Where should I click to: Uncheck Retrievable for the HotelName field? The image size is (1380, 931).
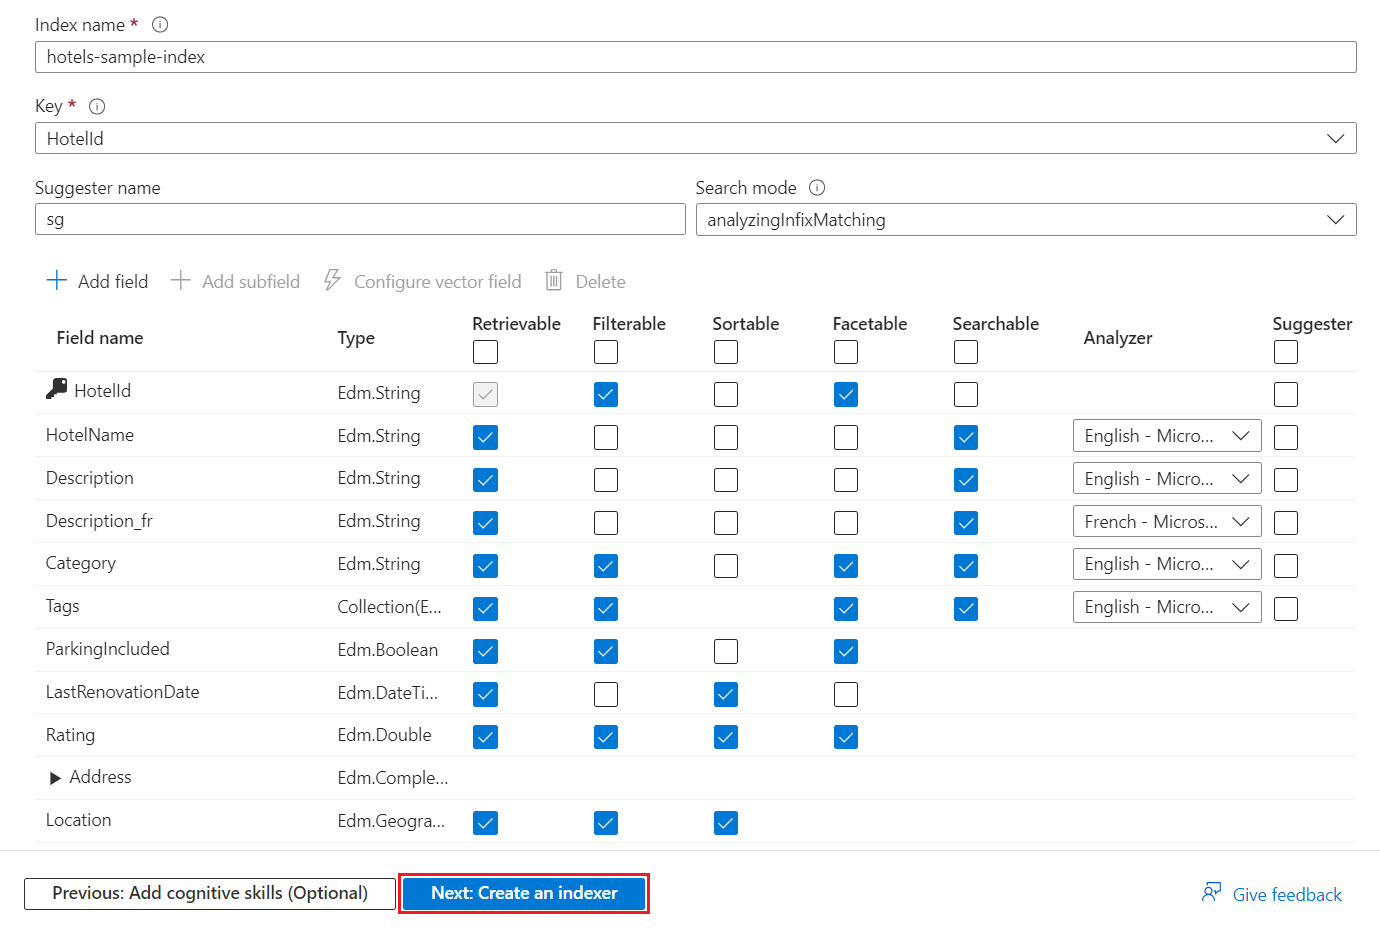(486, 437)
